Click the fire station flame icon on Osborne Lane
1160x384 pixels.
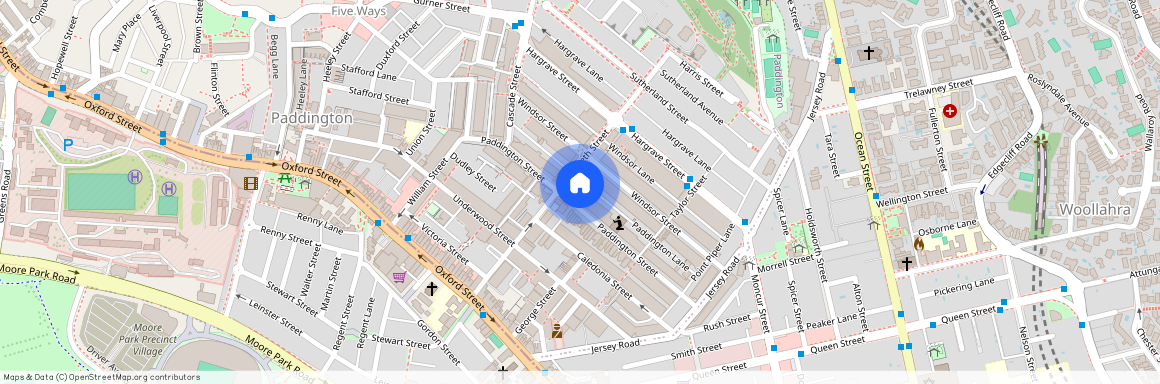[x=919, y=243]
